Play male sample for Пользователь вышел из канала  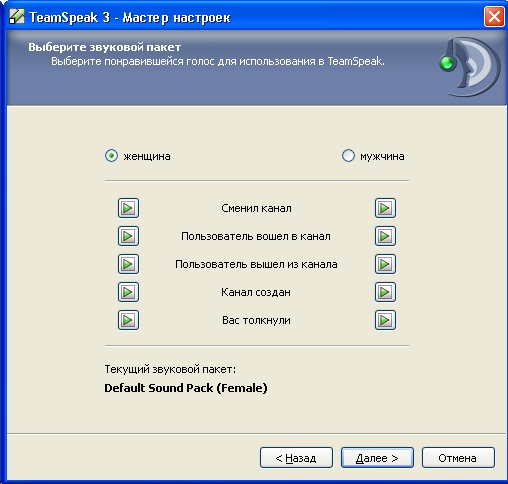click(385, 264)
